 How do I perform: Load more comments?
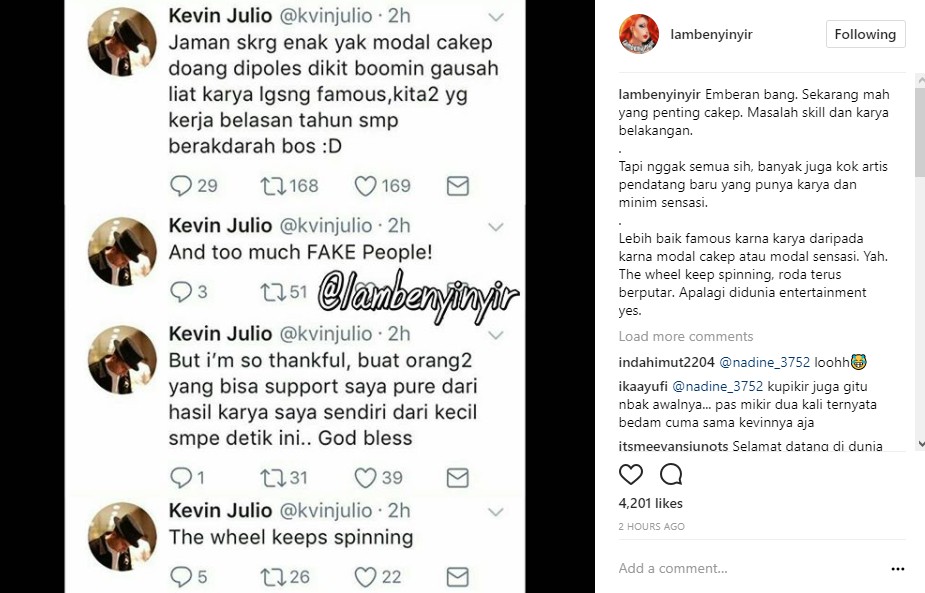coord(685,336)
